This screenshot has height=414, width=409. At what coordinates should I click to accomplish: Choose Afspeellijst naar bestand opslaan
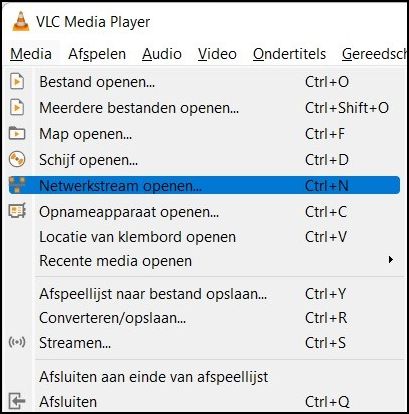pyautogui.click(x=153, y=294)
